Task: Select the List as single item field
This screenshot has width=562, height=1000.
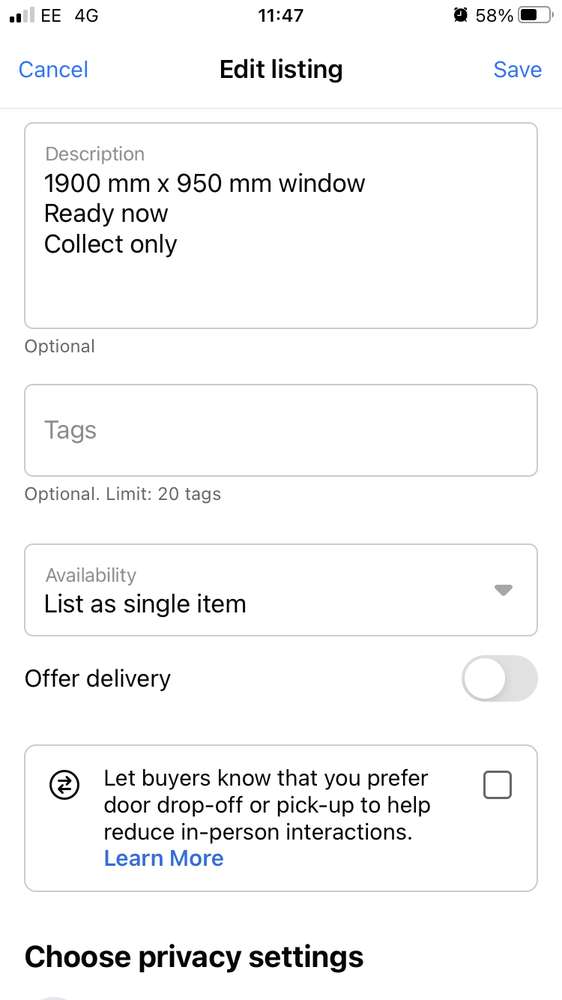Action: tap(281, 590)
